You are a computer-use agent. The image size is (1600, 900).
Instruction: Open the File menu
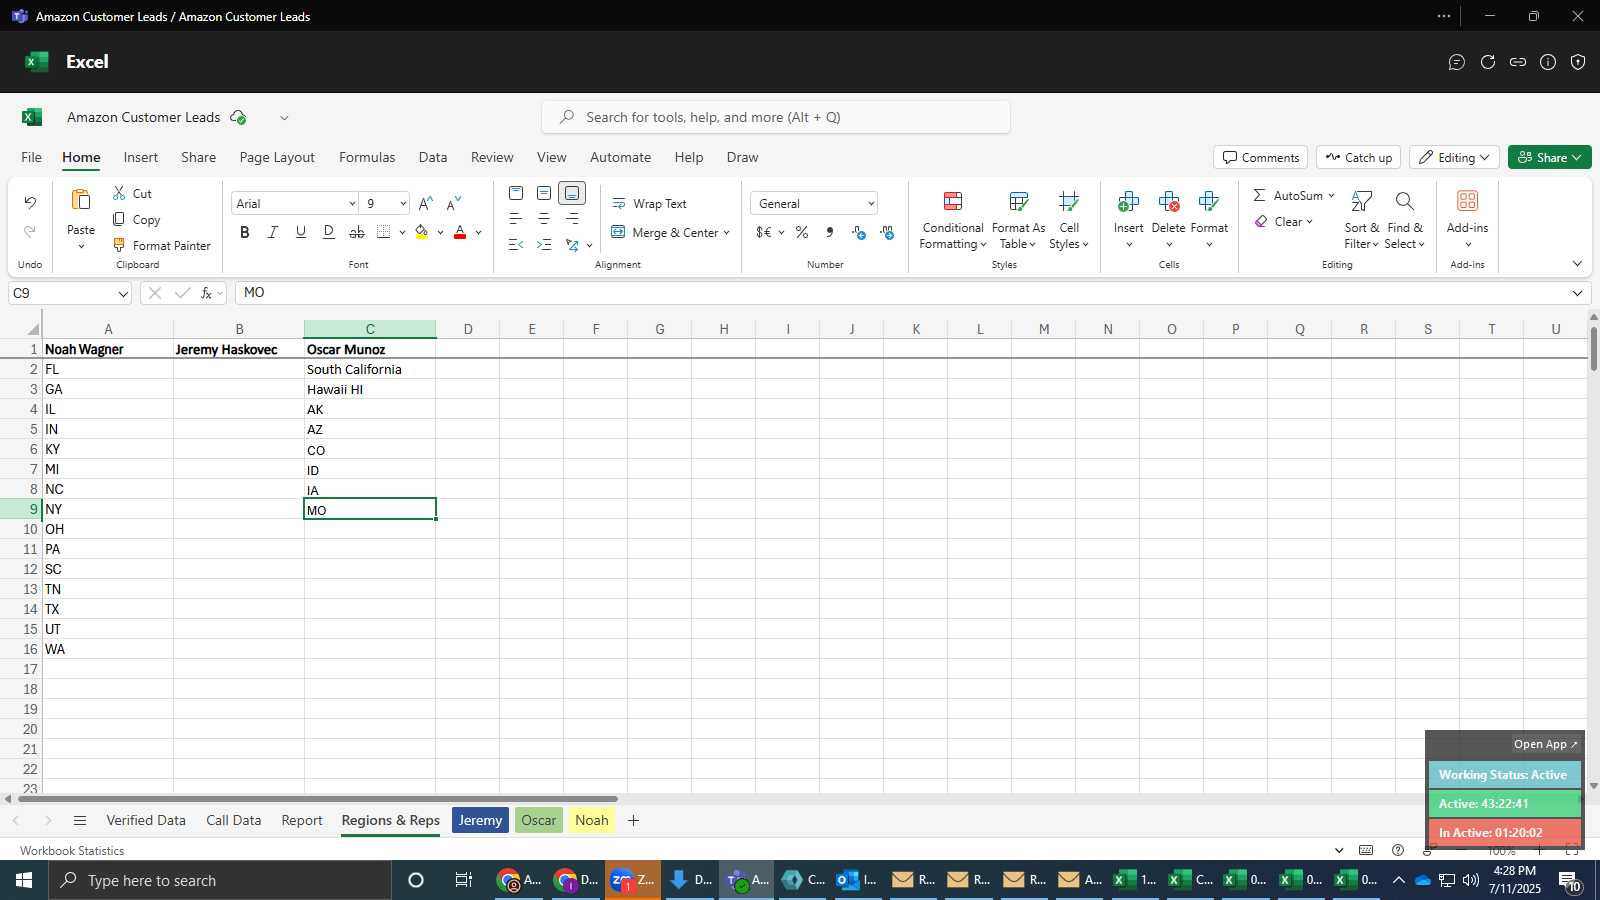pyautogui.click(x=31, y=157)
